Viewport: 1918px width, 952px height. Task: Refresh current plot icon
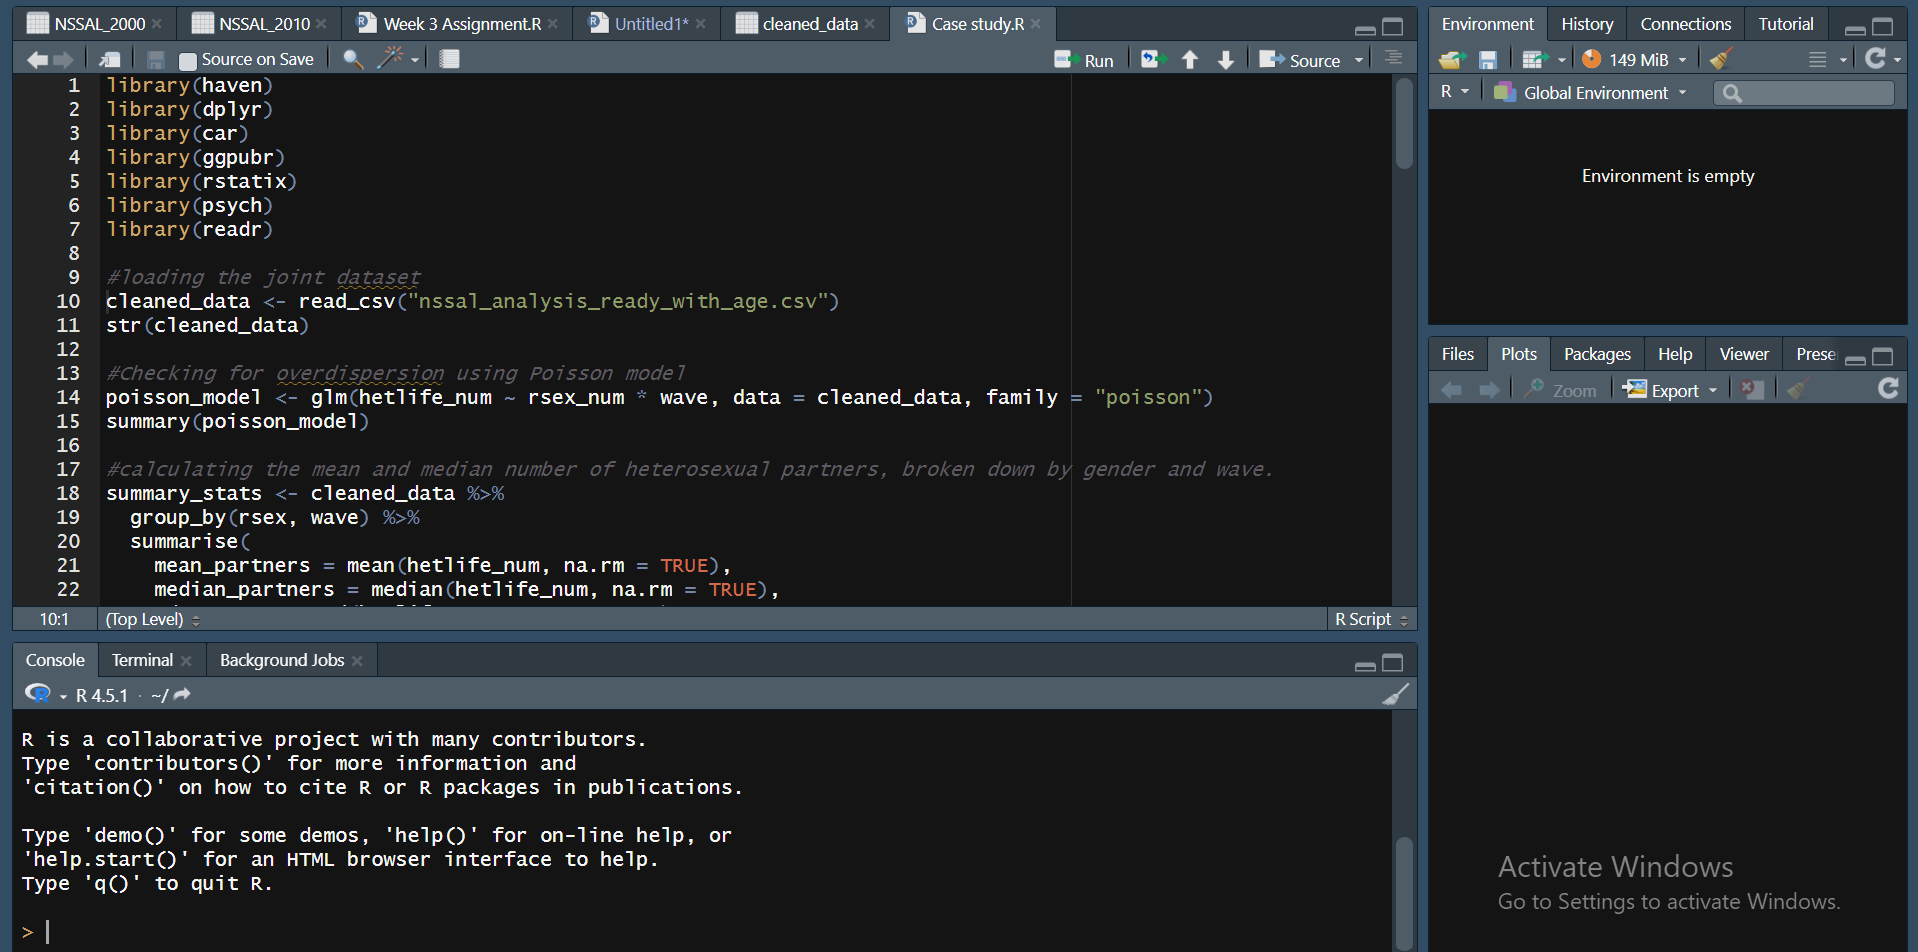click(1888, 388)
